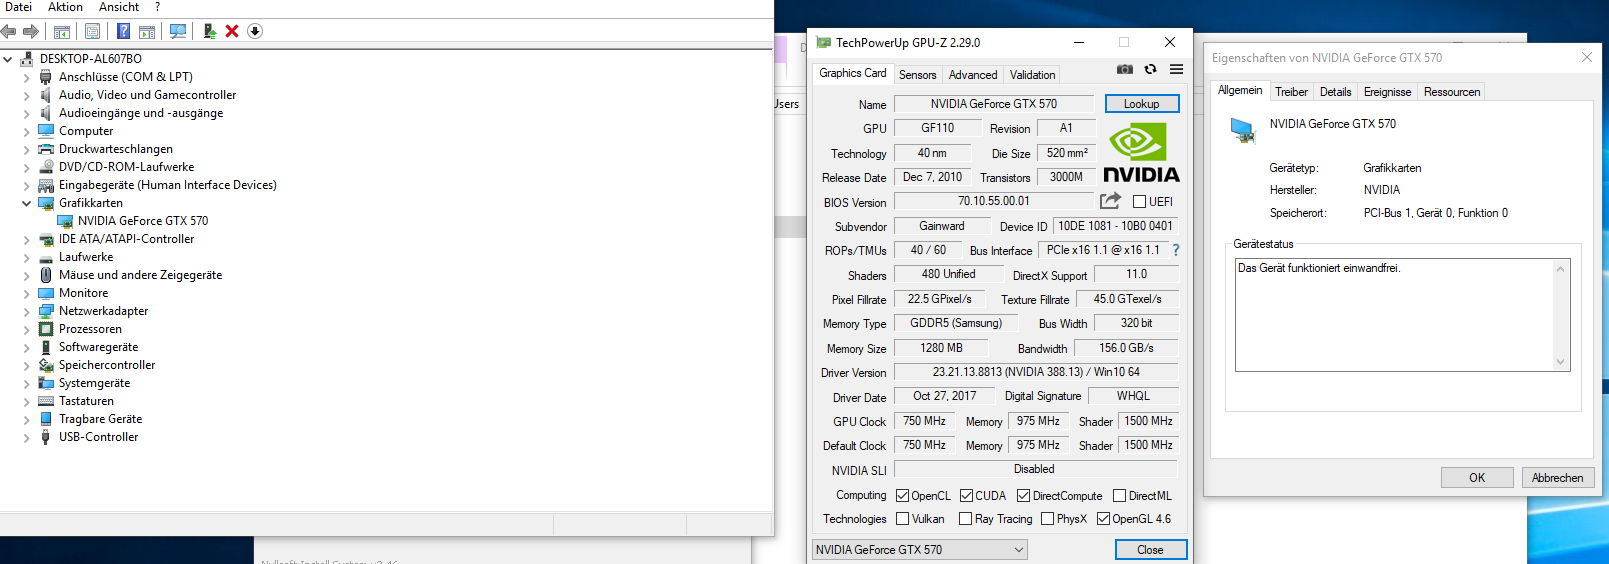
Task: Click the DESKTOP-AL607BO computer icon
Action: pyautogui.click(x=27, y=59)
